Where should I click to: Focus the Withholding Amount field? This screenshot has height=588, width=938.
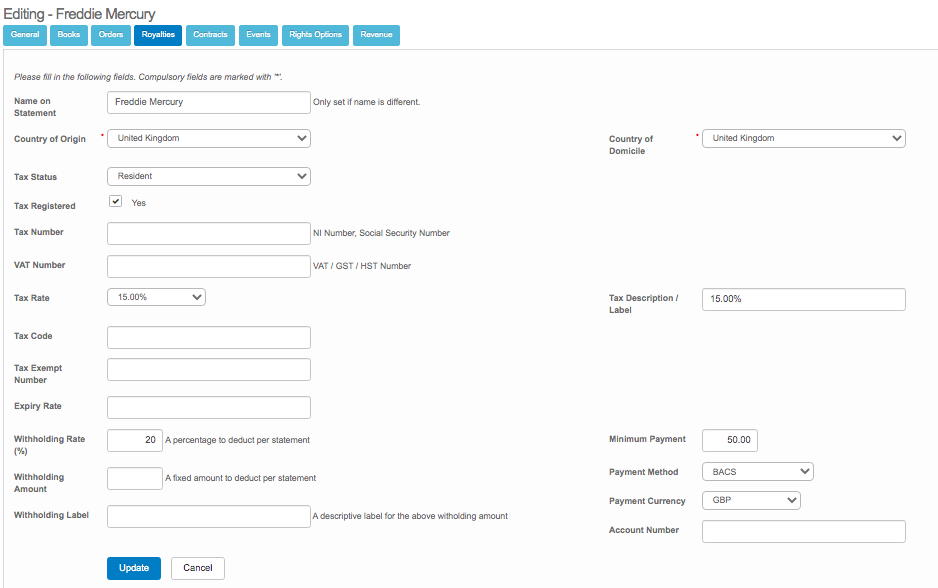(x=135, y=479)
